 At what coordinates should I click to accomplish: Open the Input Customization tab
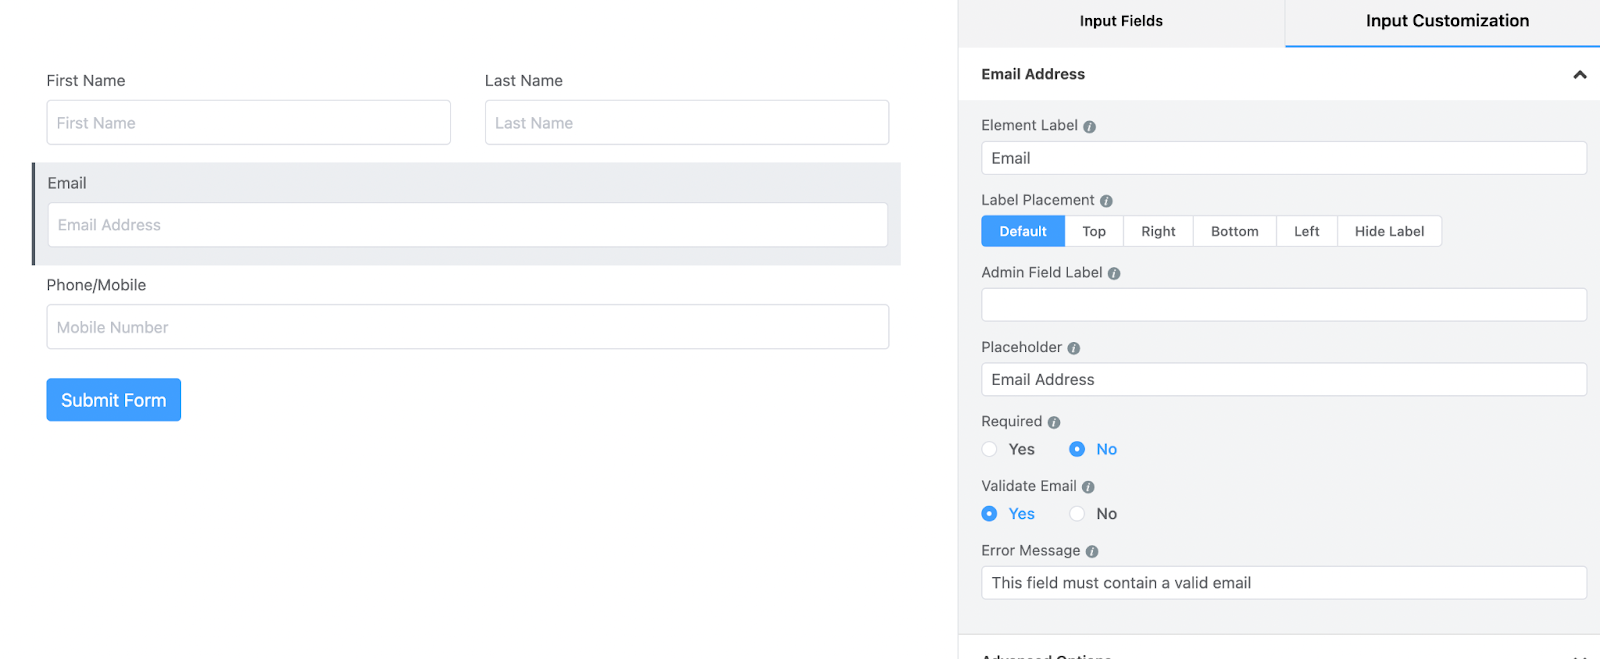point(1446,22)
